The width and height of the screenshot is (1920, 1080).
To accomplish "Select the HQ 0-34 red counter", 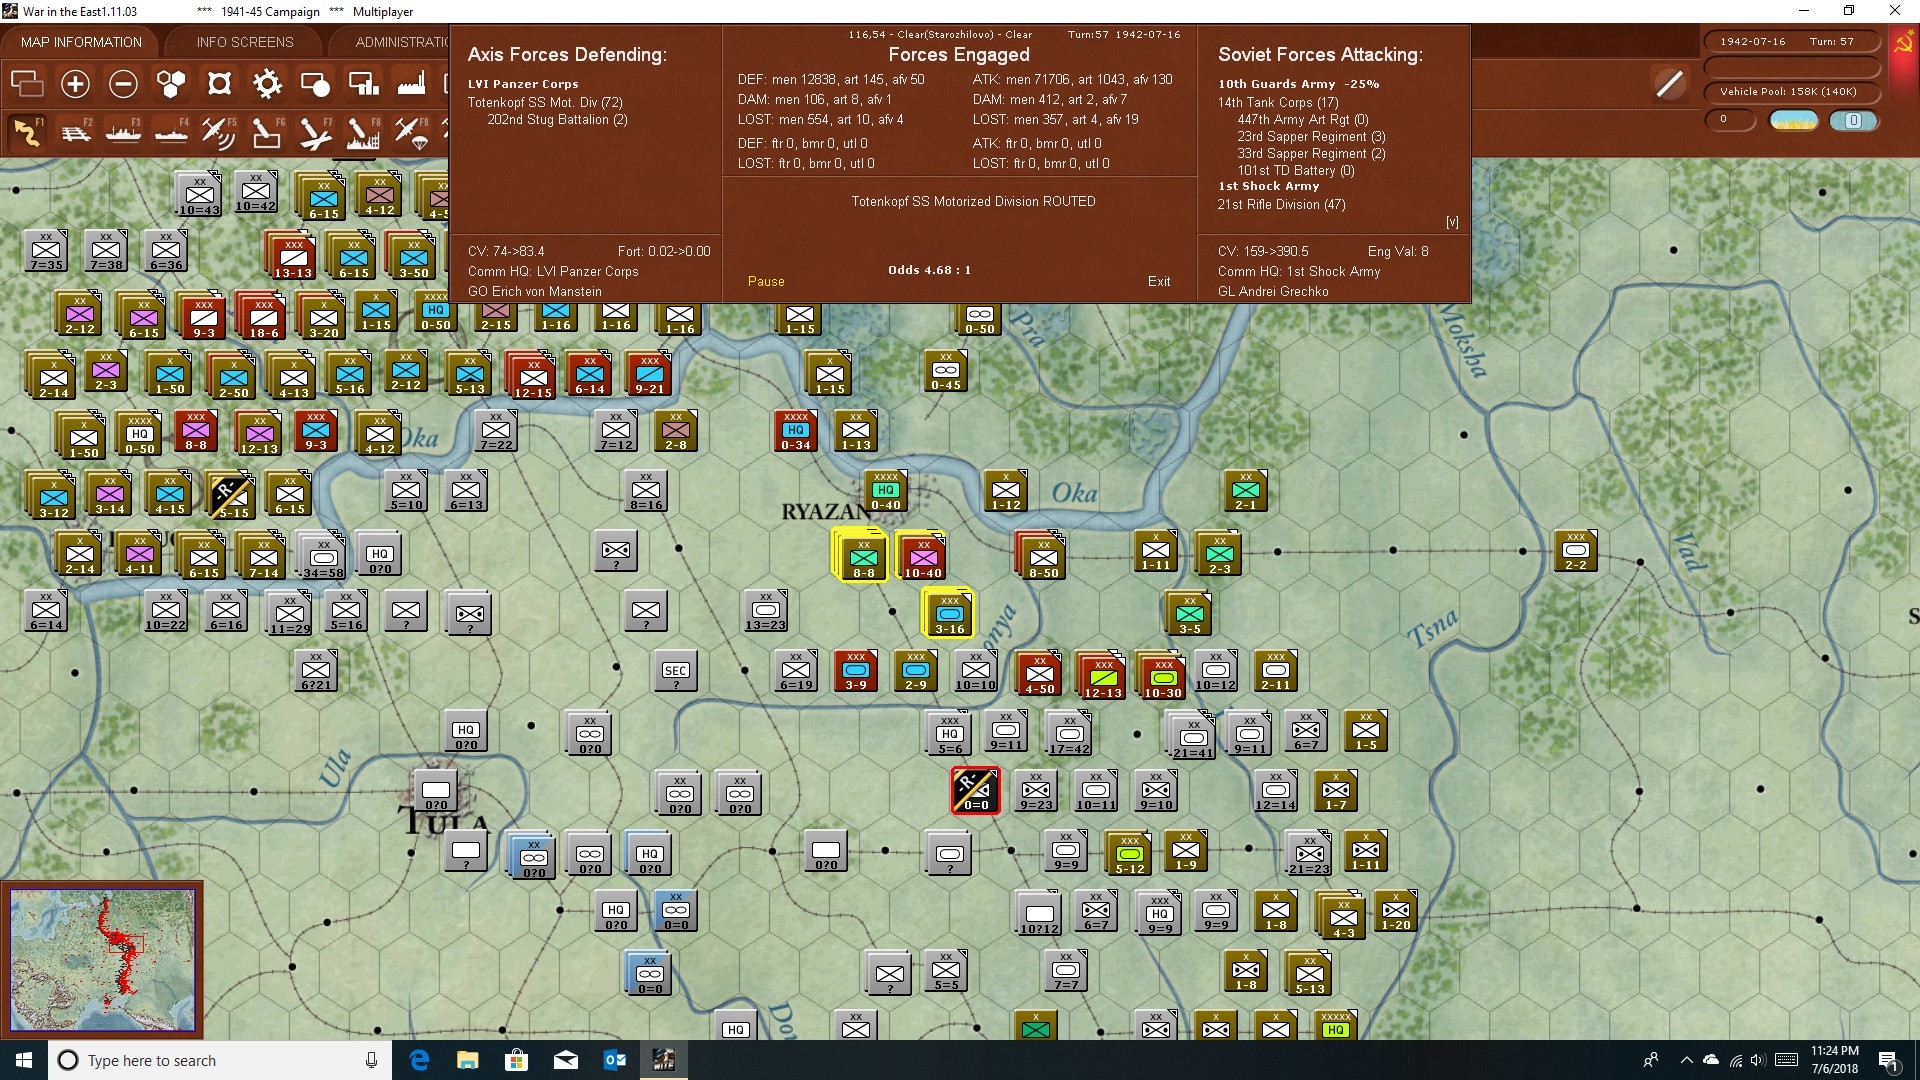I will 796,430.
